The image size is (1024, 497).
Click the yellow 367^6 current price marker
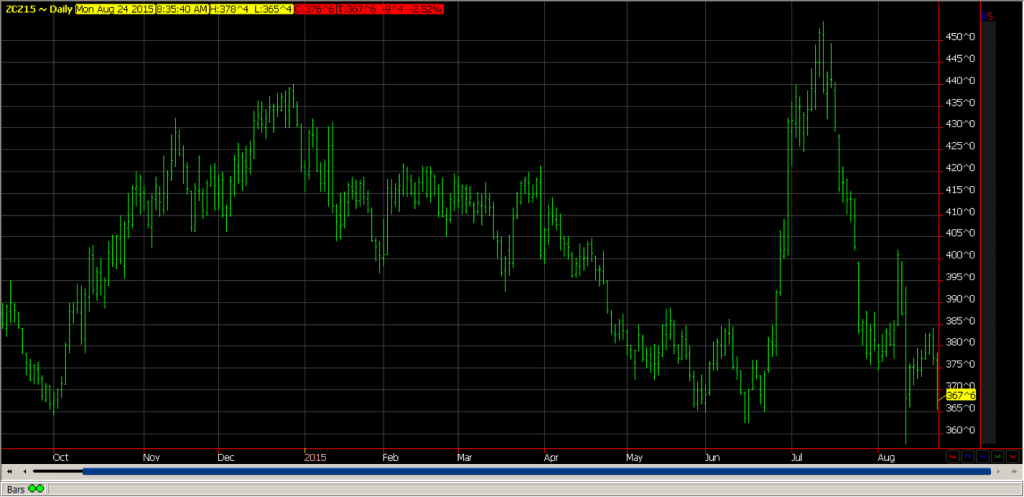click(959, 396)
